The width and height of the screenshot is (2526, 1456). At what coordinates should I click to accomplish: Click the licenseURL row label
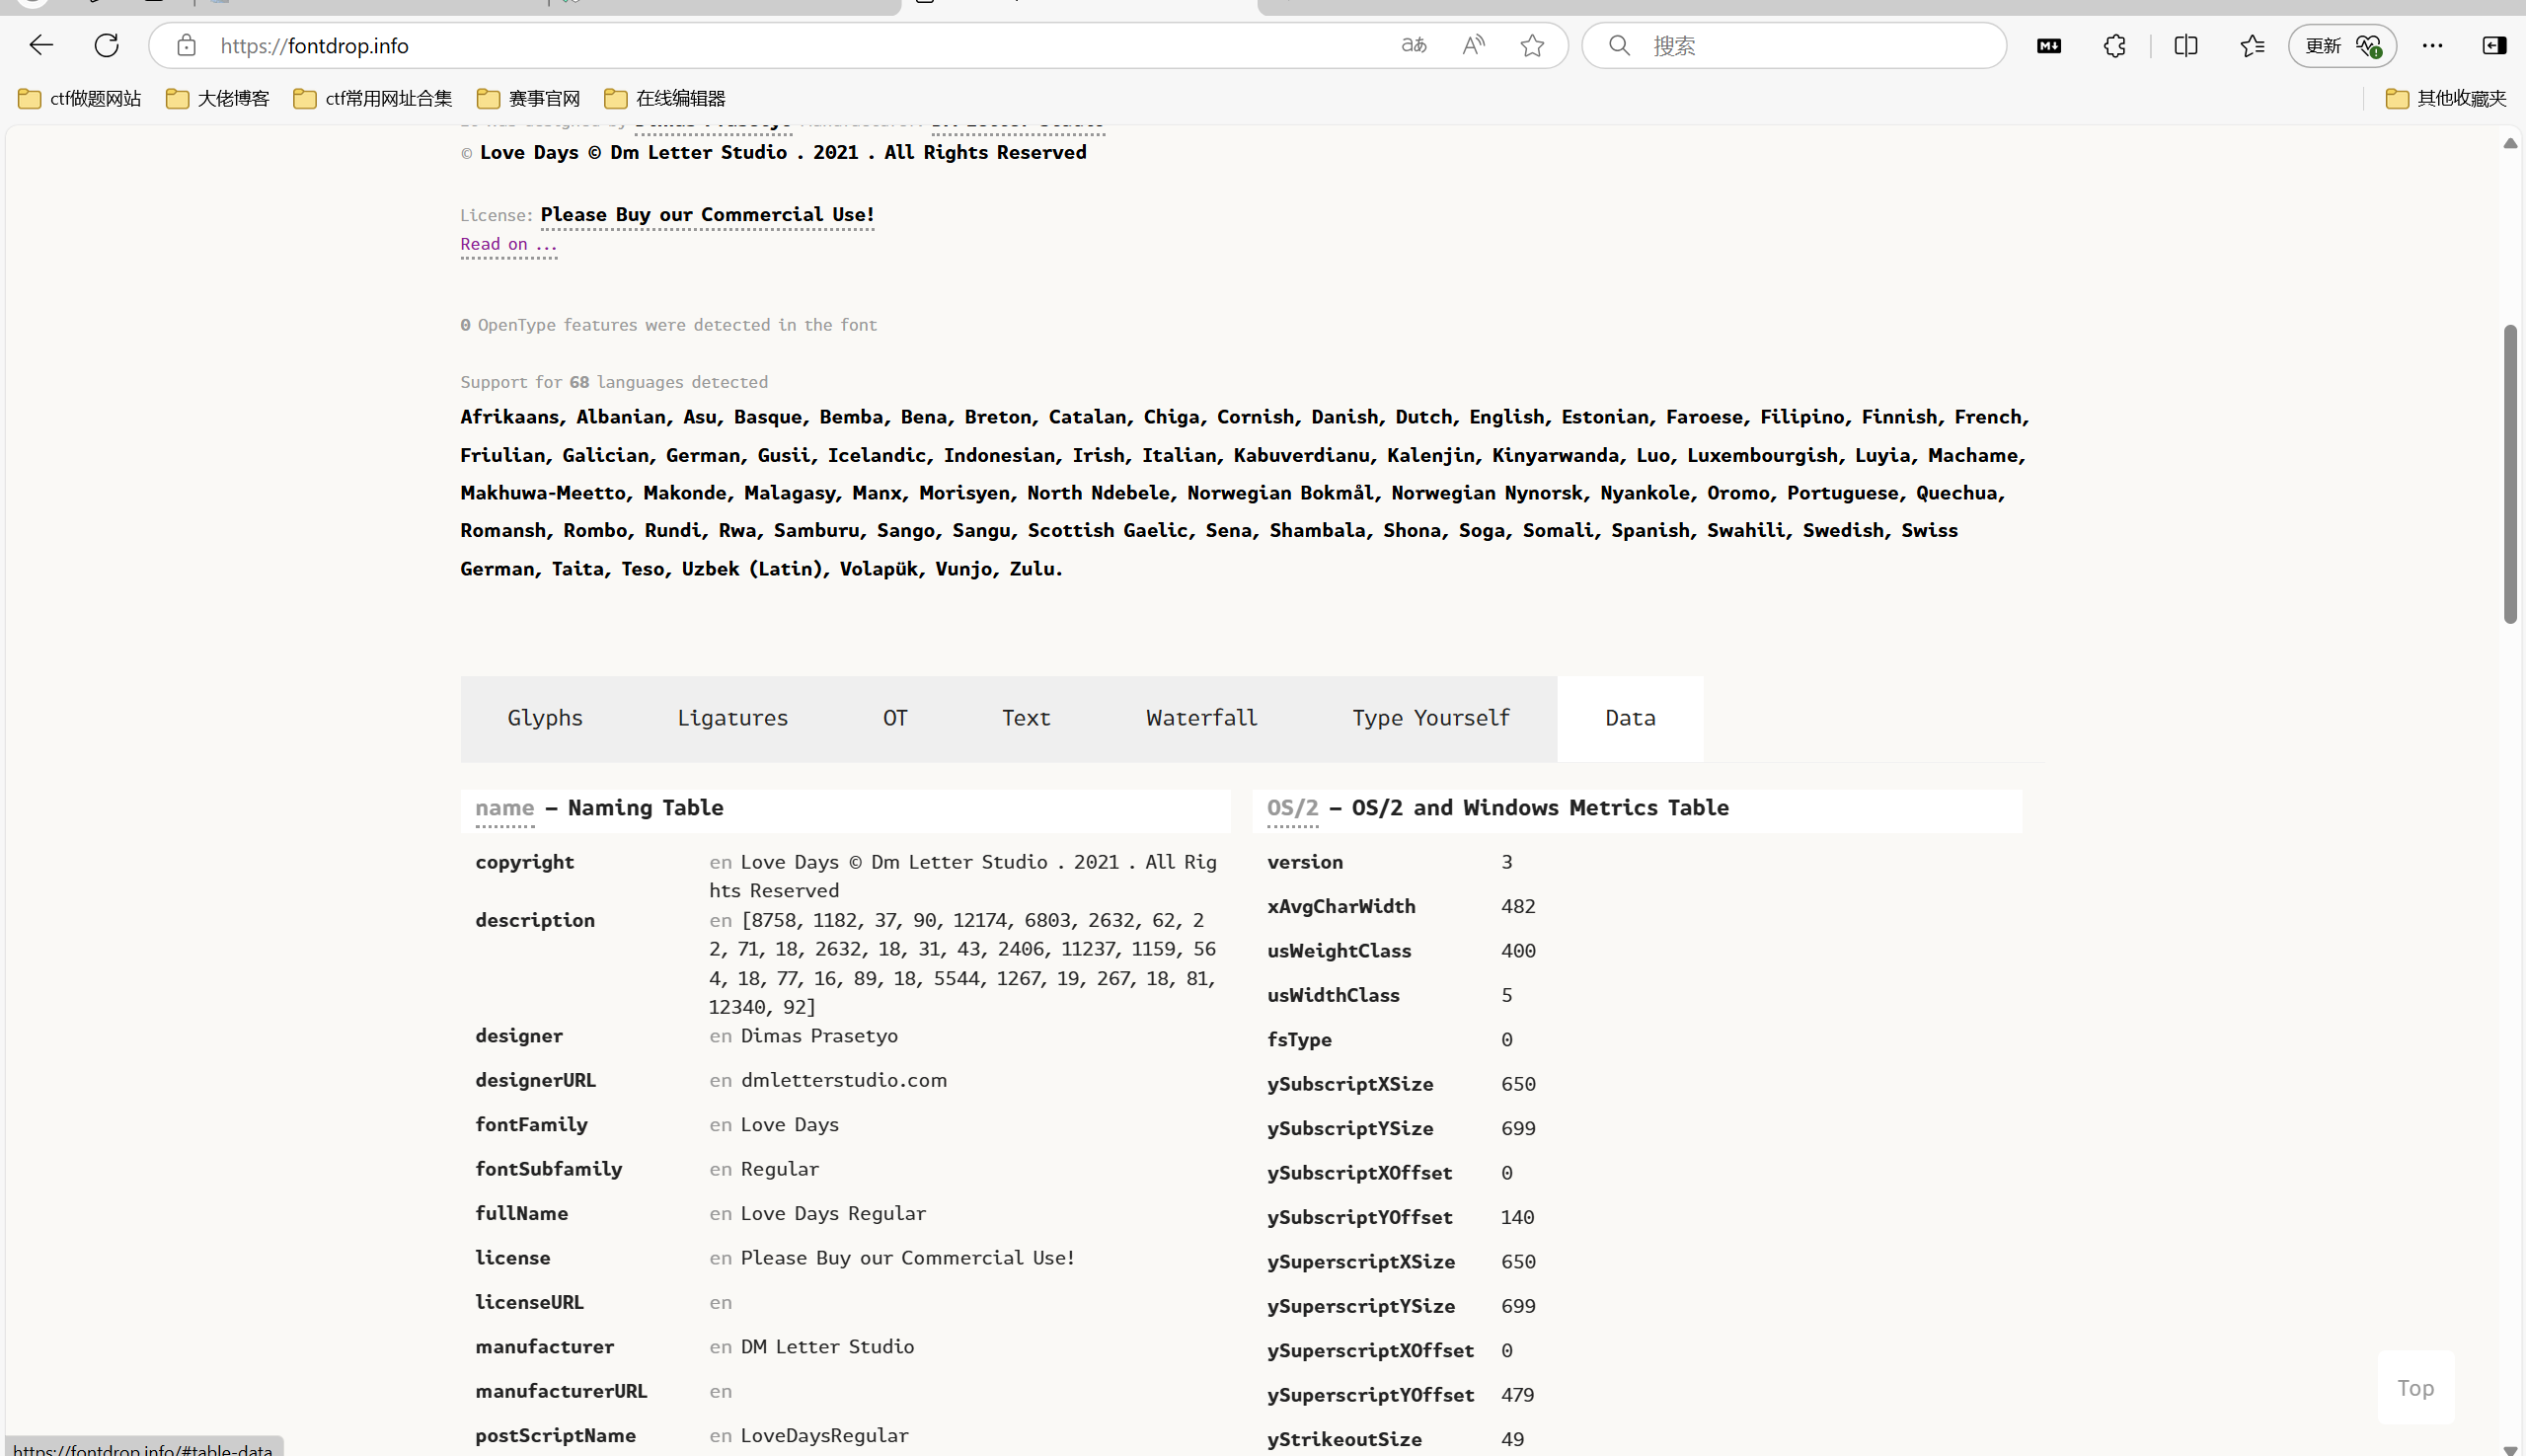point(529,1302)
